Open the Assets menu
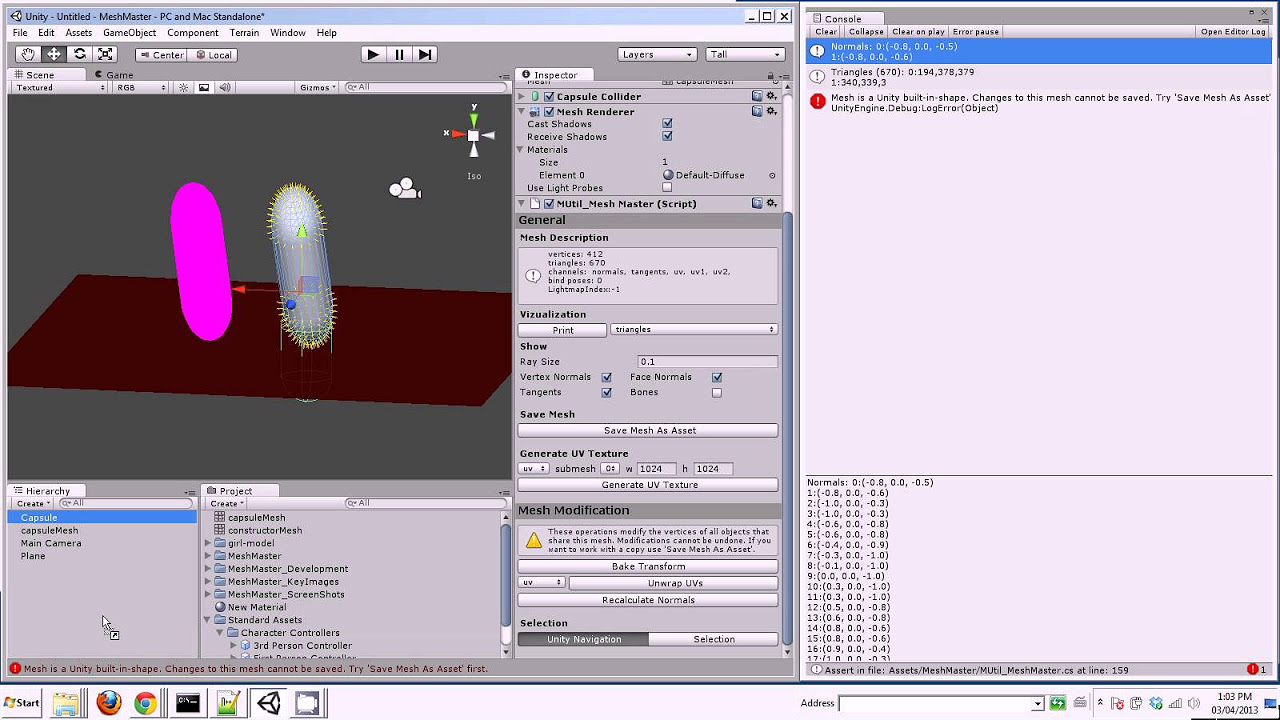This screenshot has width=1280, height=720. click(79, 33)
